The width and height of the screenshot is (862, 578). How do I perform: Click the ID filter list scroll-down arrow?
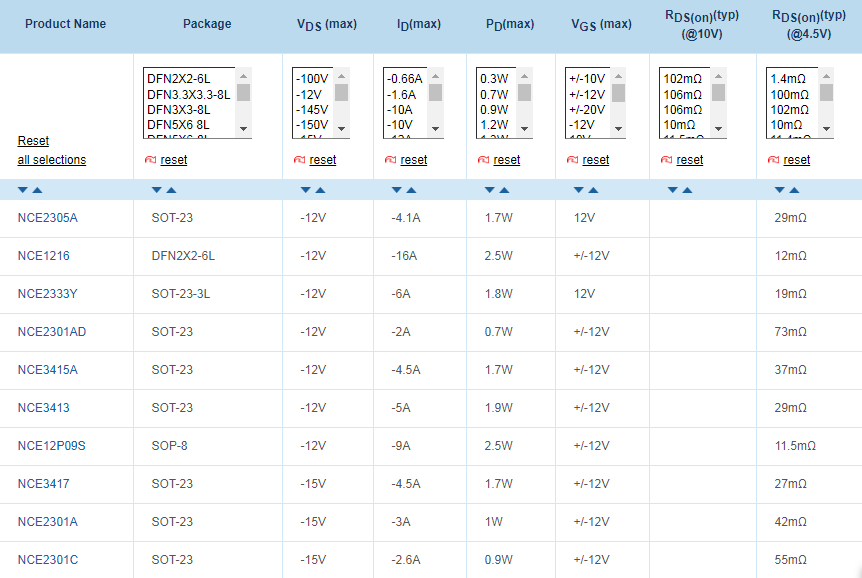coord(435,129)
